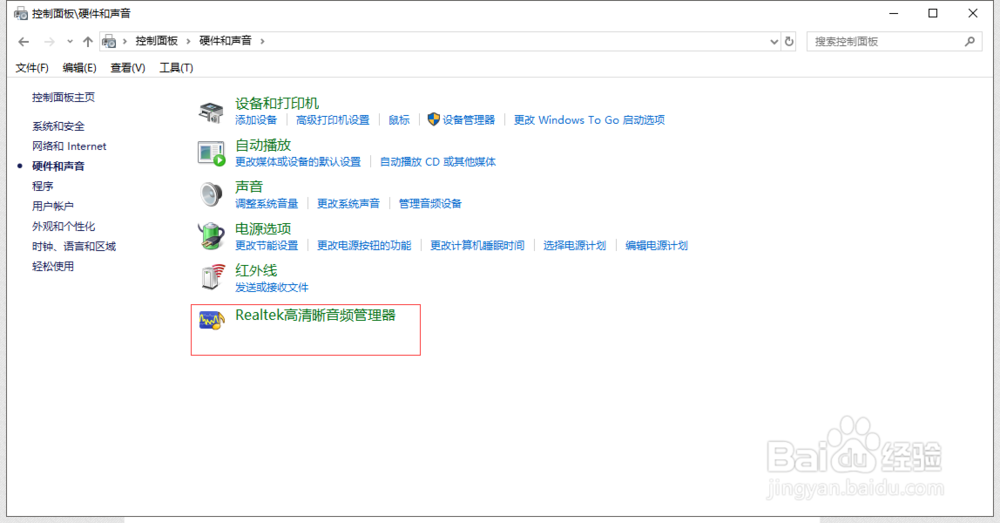Viewport: 1000px width, 523px height.
Task: Click 更改节能设置 link
Action: pos(267,246)
